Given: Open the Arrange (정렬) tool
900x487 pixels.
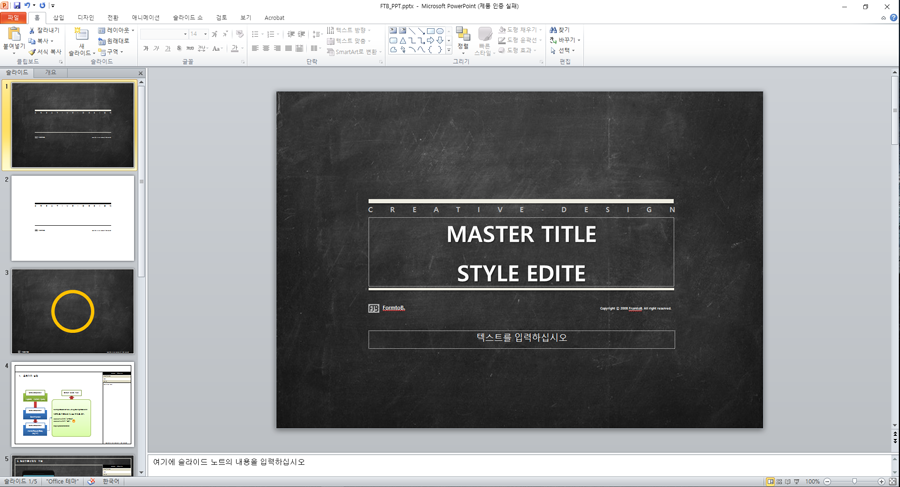Looking at the screenshot, I should coord(463,38).
